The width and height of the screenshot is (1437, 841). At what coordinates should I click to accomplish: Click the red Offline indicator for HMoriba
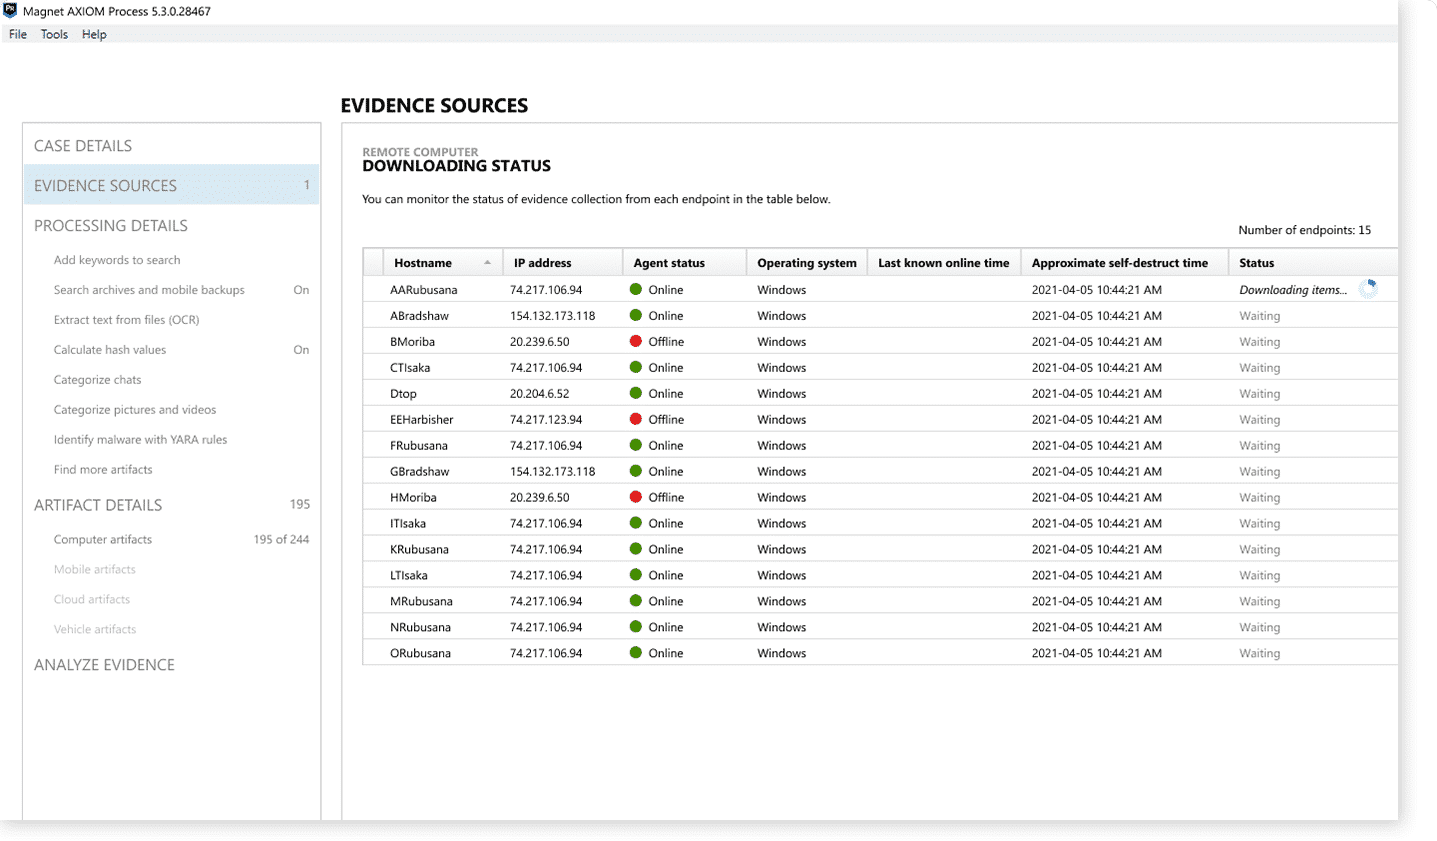(635, 498)
